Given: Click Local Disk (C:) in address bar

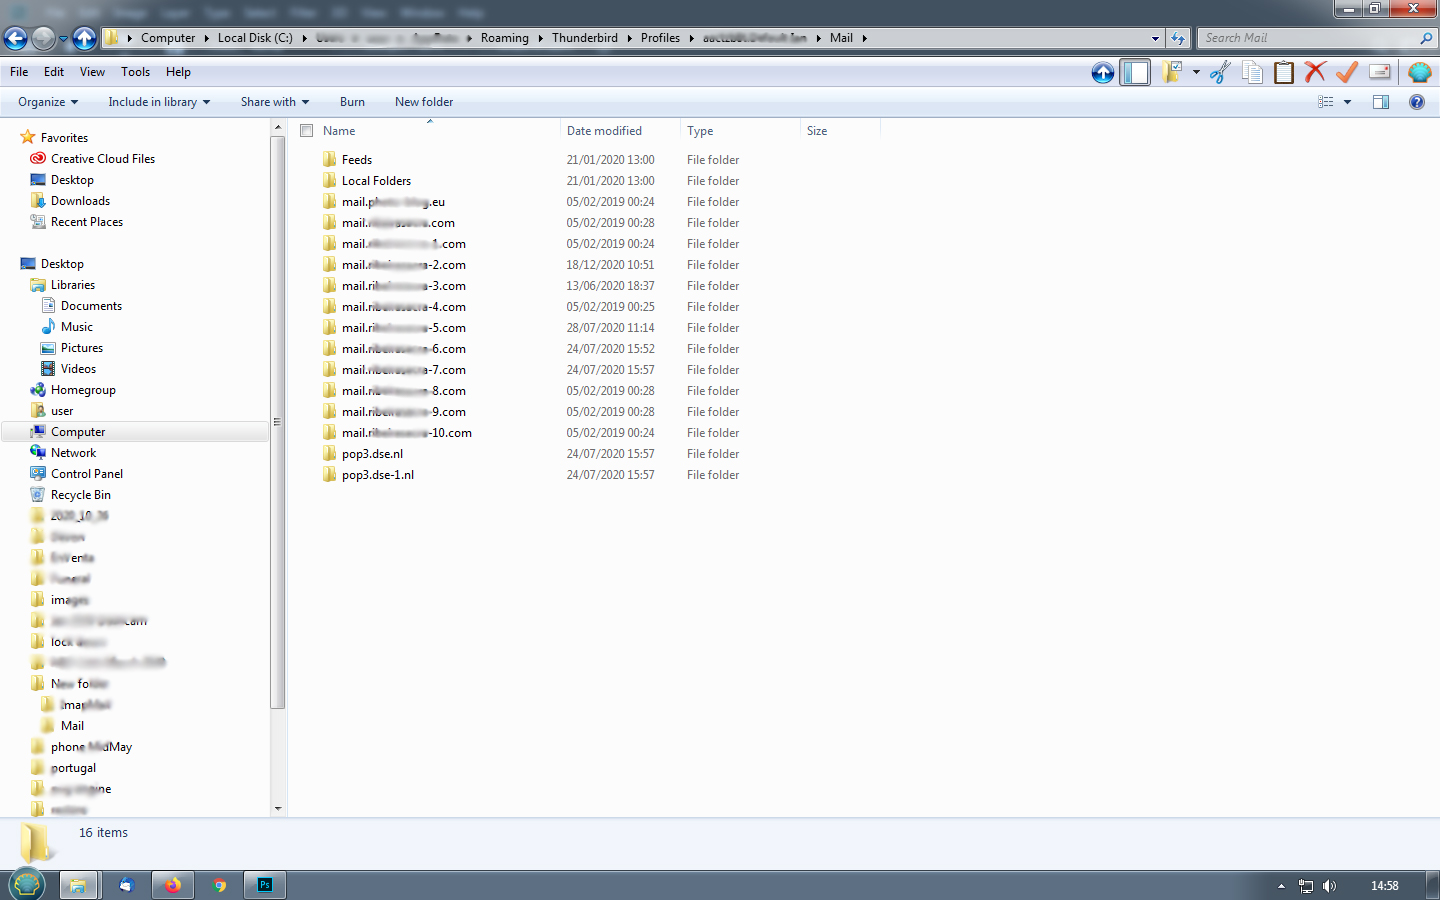Looking at the screenshot, I should click(x=255, y=38).
